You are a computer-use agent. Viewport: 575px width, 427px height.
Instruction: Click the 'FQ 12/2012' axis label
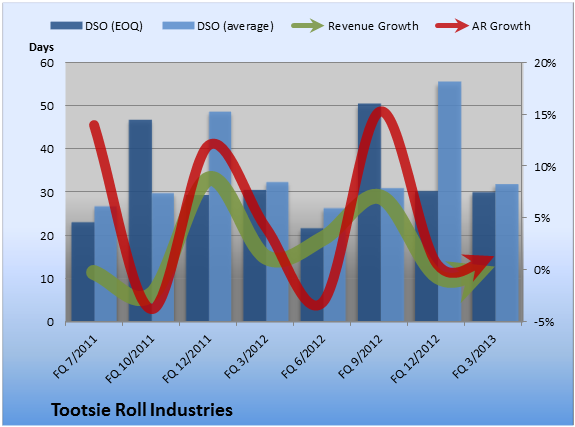[415, 360]
